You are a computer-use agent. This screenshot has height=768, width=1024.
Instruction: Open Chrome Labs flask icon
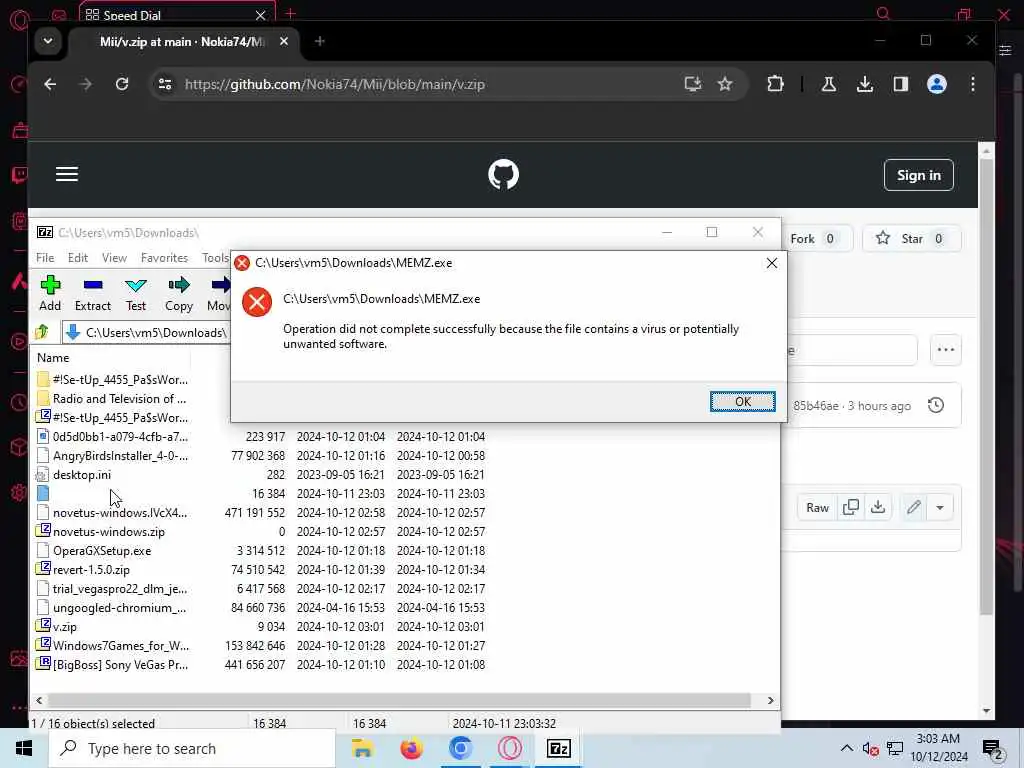click(x=829, y=84)
